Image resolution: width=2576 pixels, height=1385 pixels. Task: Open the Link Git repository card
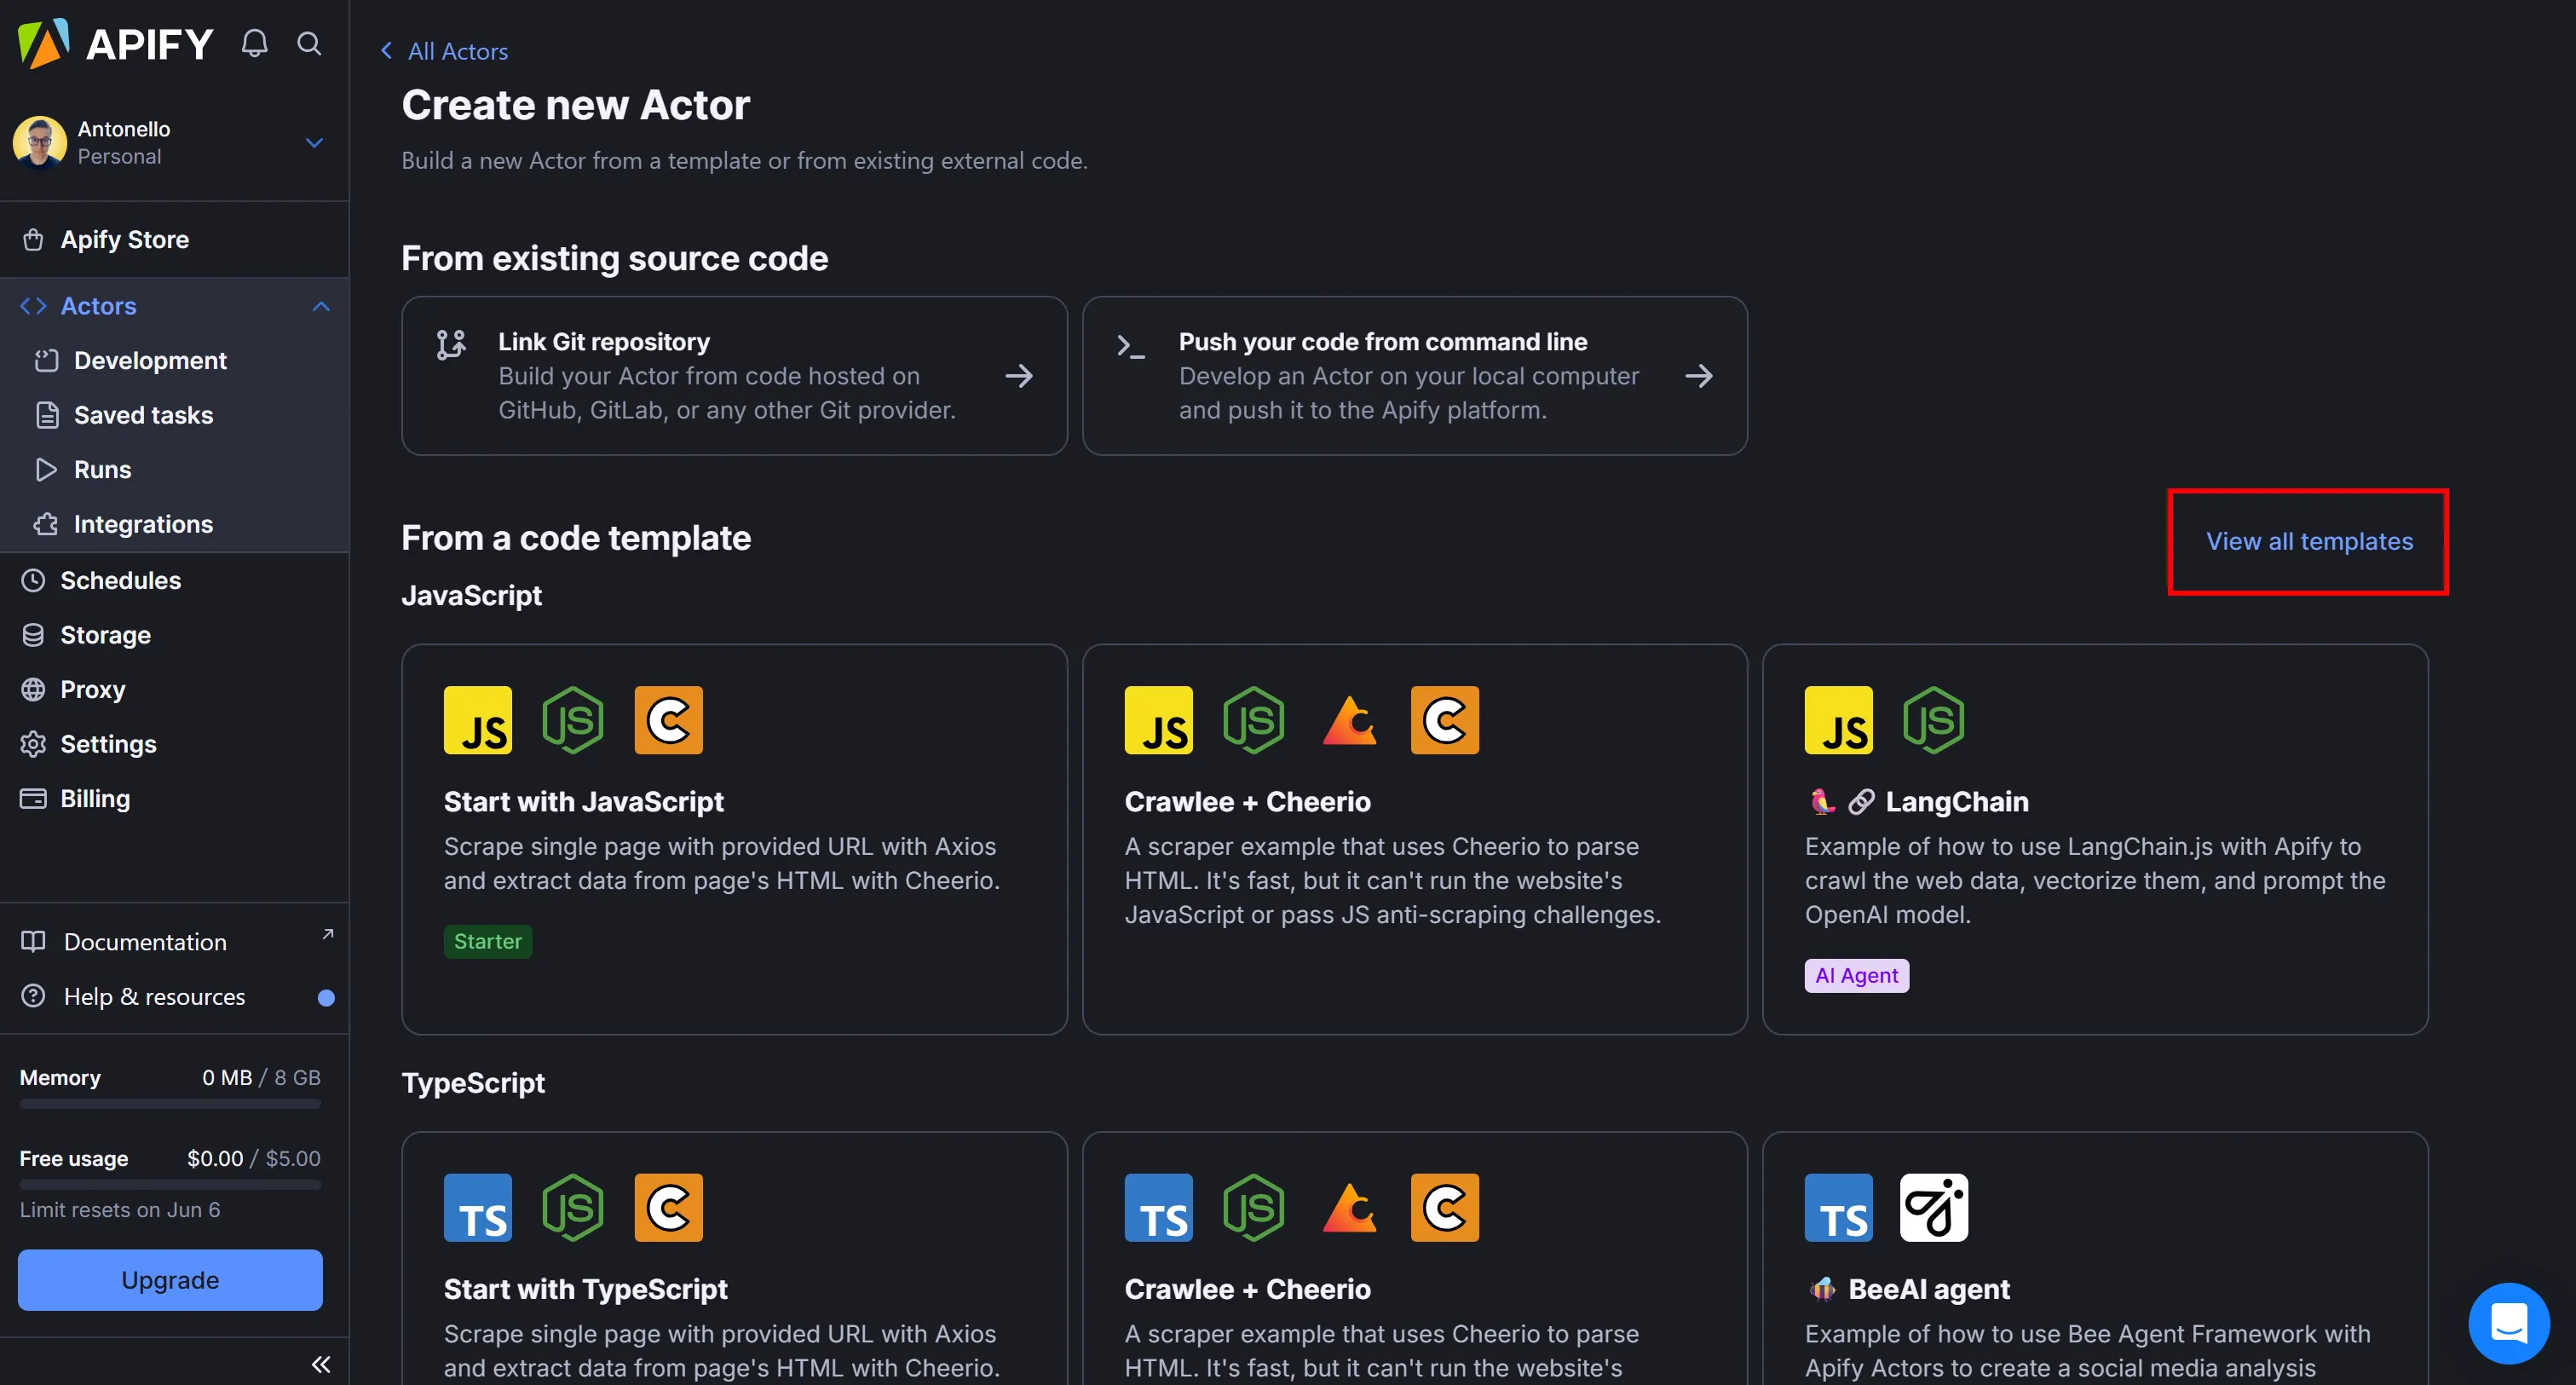tap(734, 376)
